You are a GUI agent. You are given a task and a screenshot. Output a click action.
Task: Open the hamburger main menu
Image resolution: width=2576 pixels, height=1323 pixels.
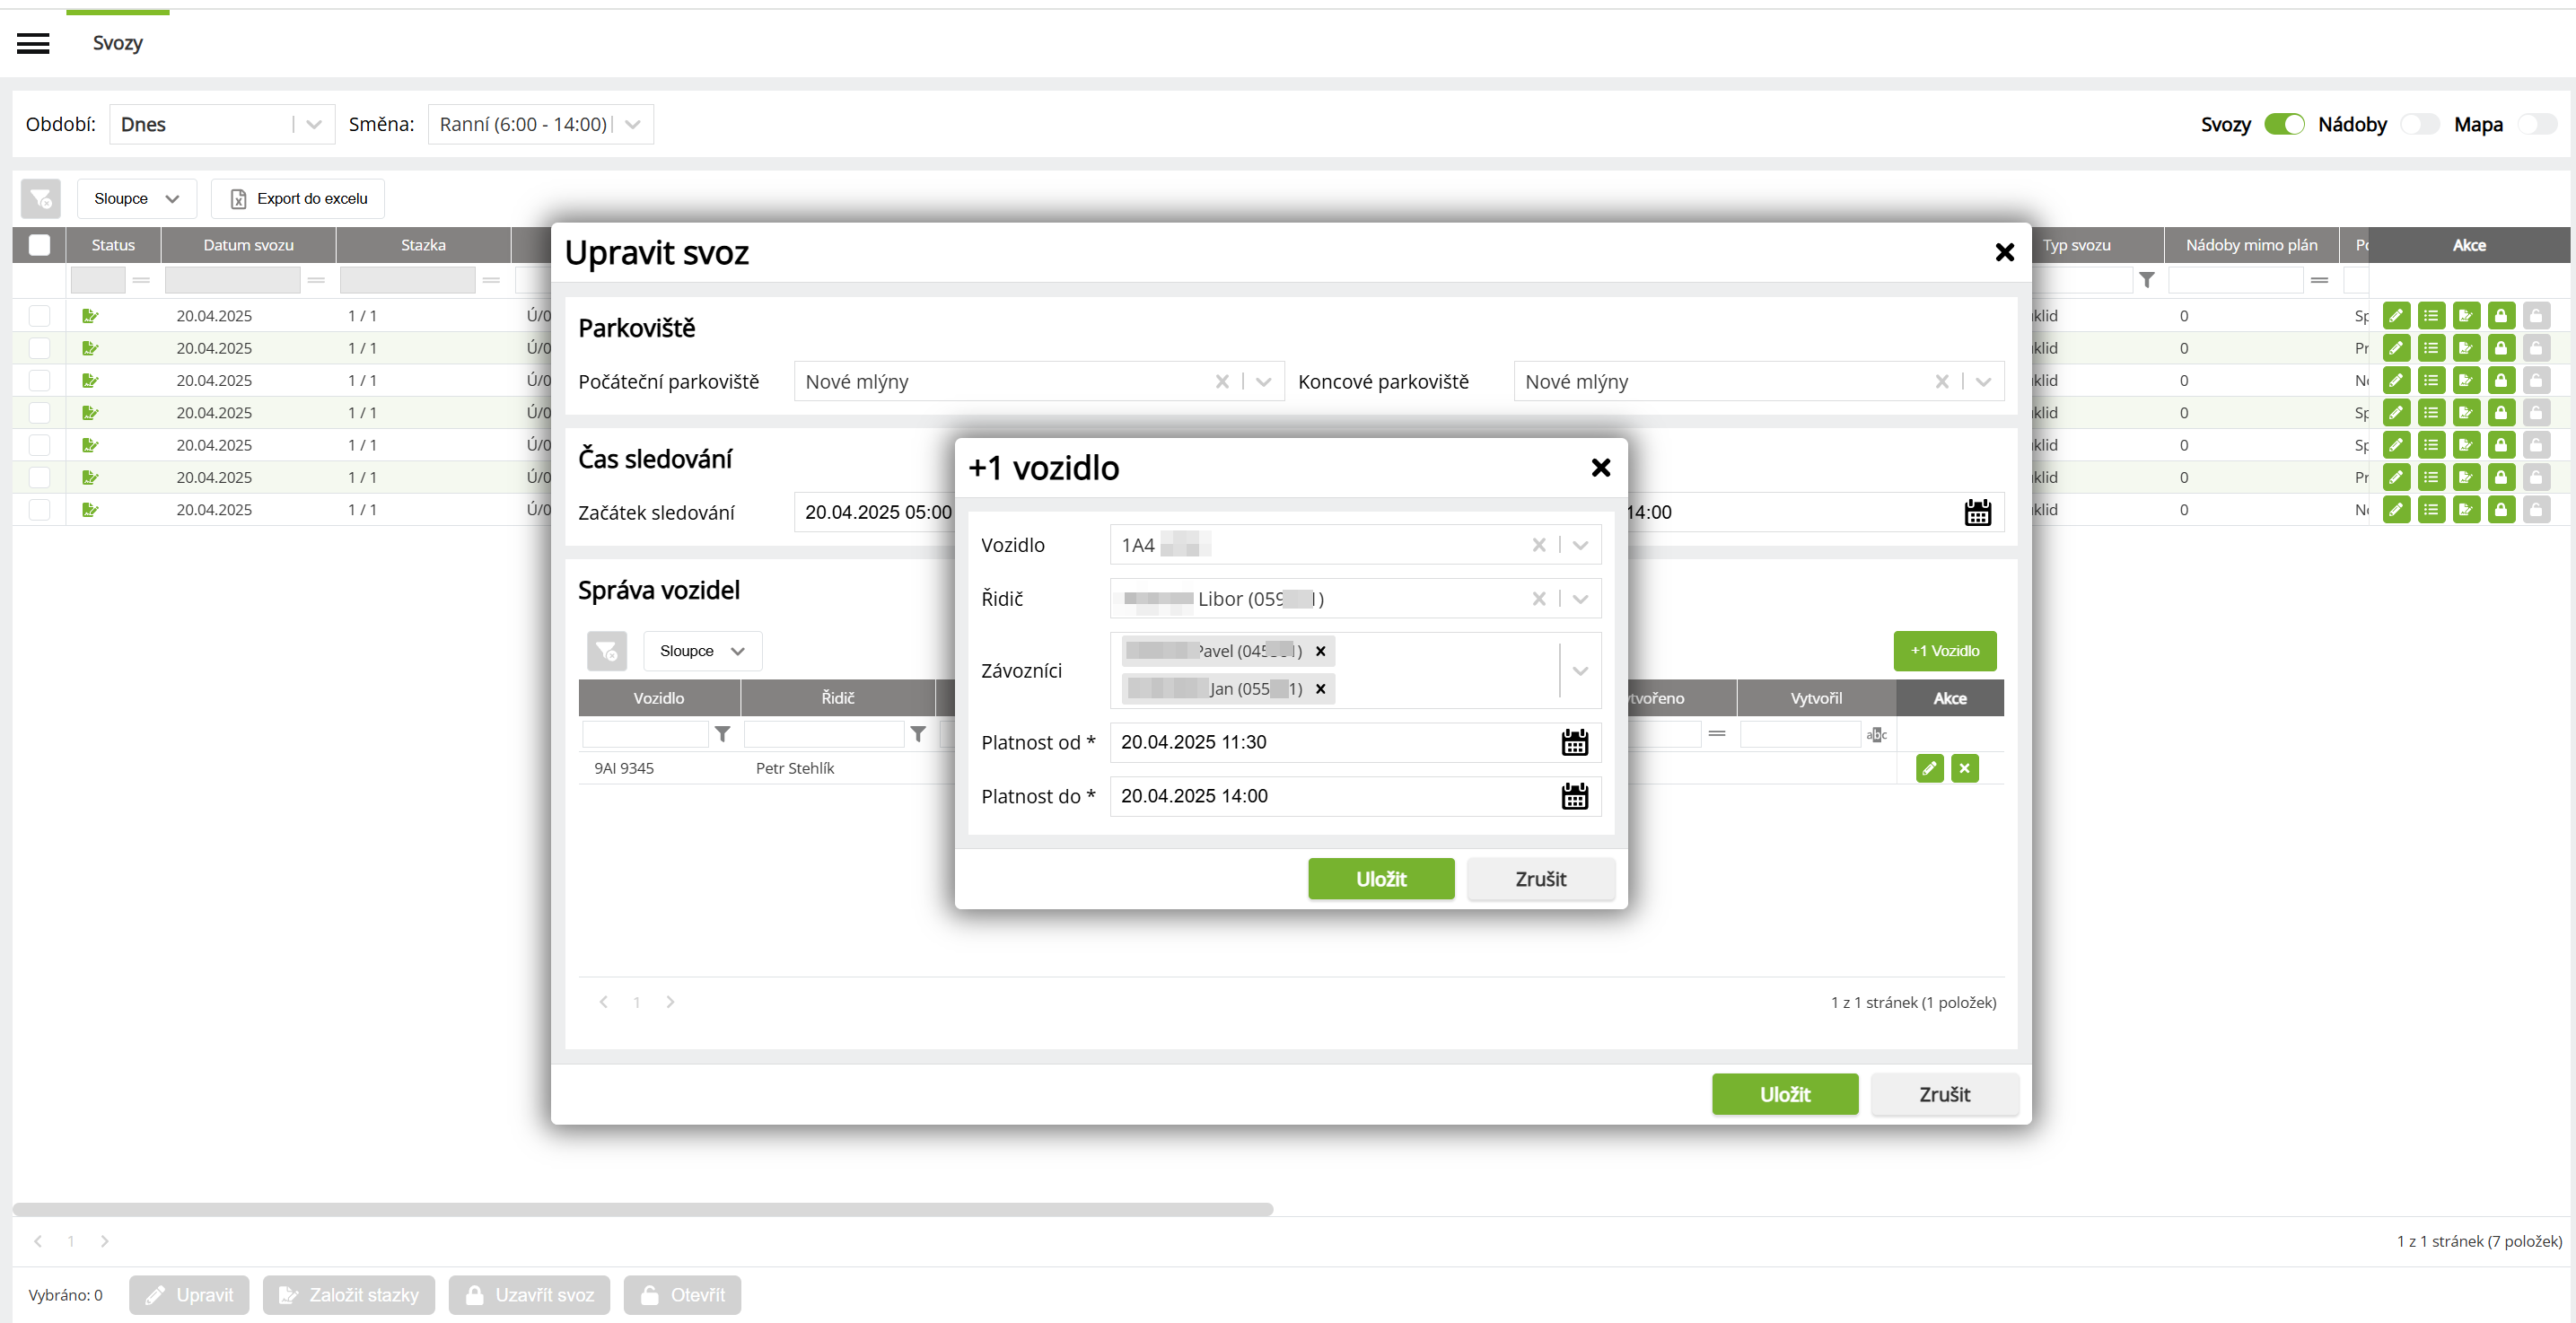pos(33,43)
